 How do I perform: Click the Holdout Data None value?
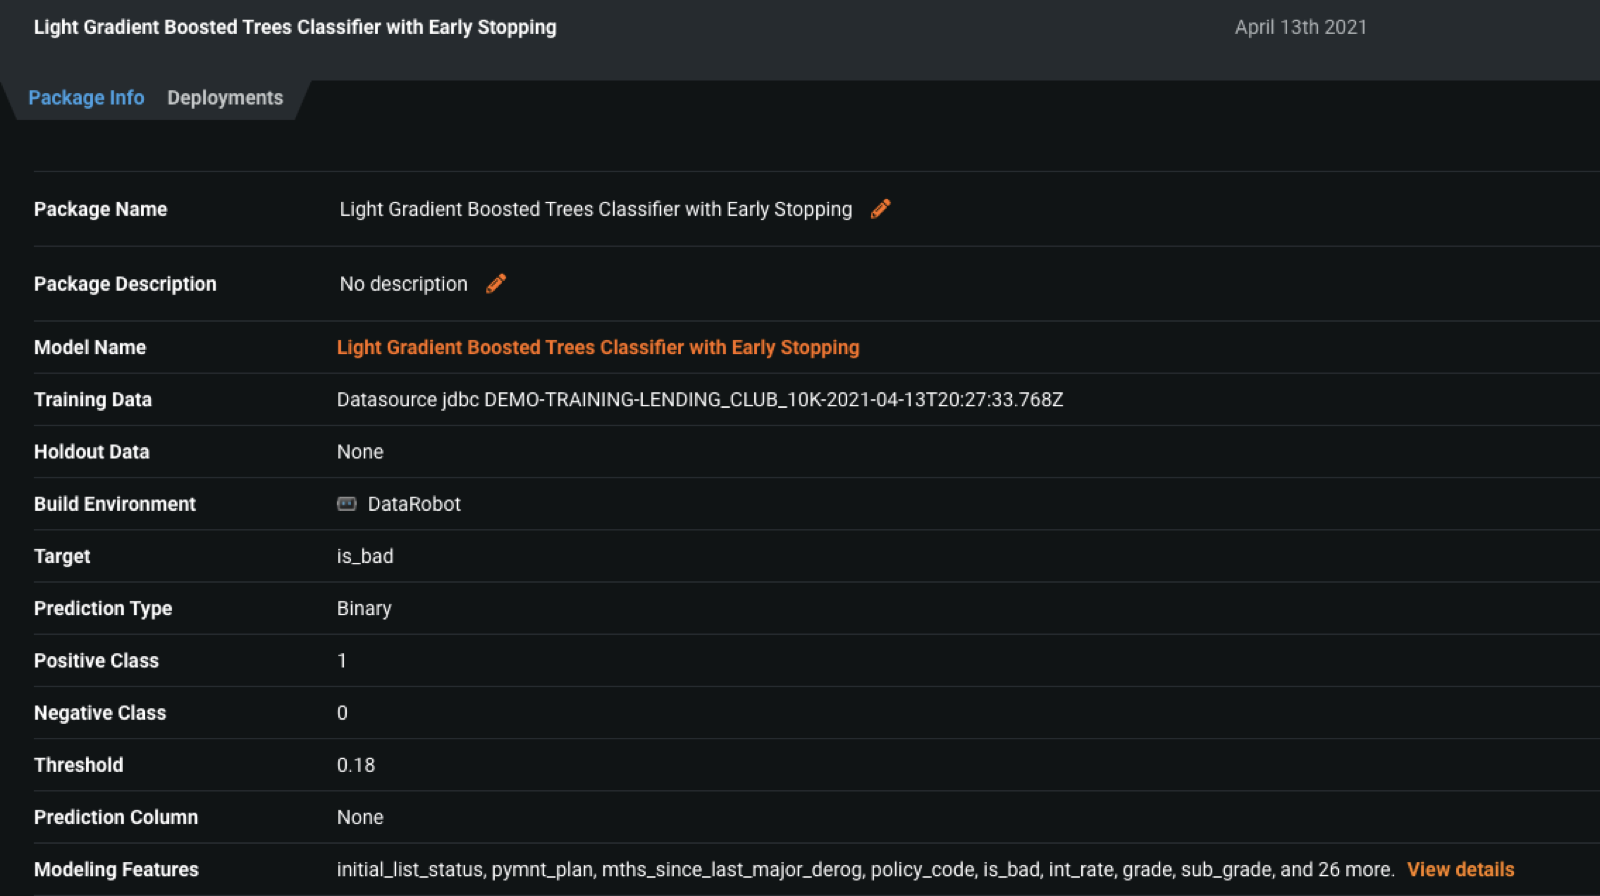click(360, 452)
